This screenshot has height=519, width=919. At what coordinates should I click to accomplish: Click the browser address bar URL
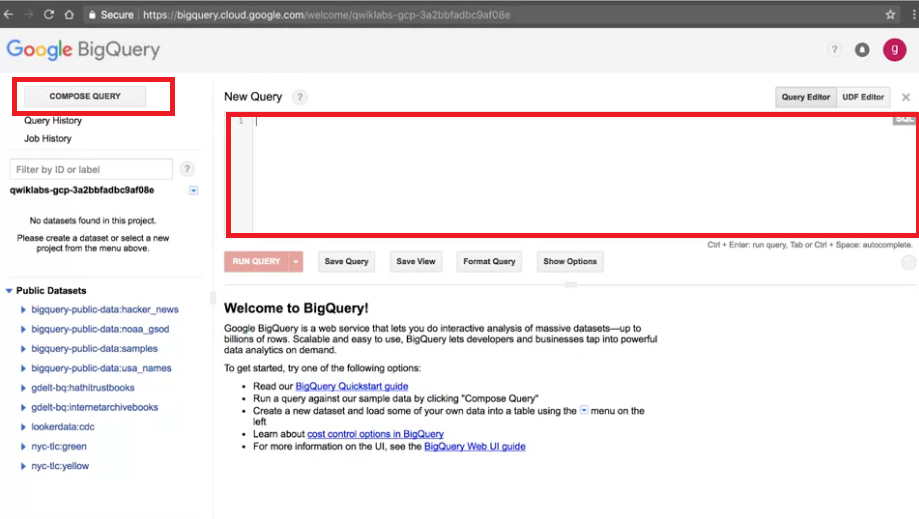(x=326, y=15)
